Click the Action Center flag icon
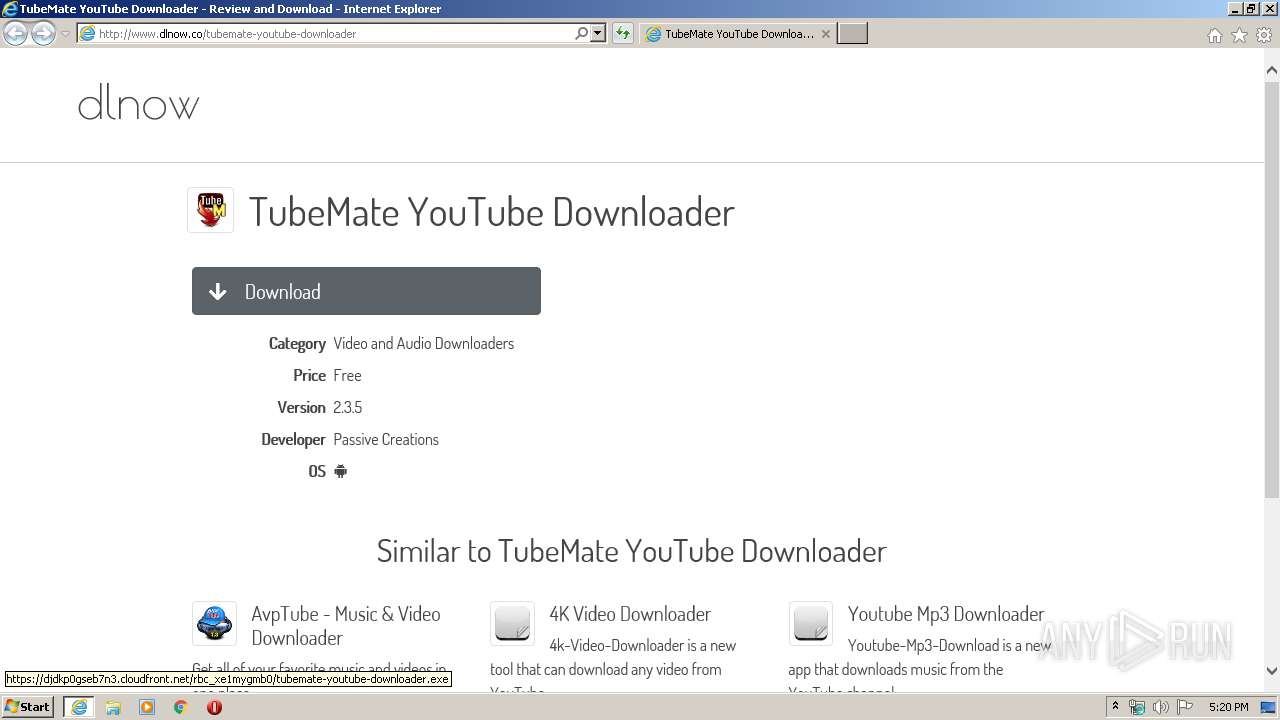Image resolution: width=1280 pixels, height=720 pixels. (x=1184, y=707)
